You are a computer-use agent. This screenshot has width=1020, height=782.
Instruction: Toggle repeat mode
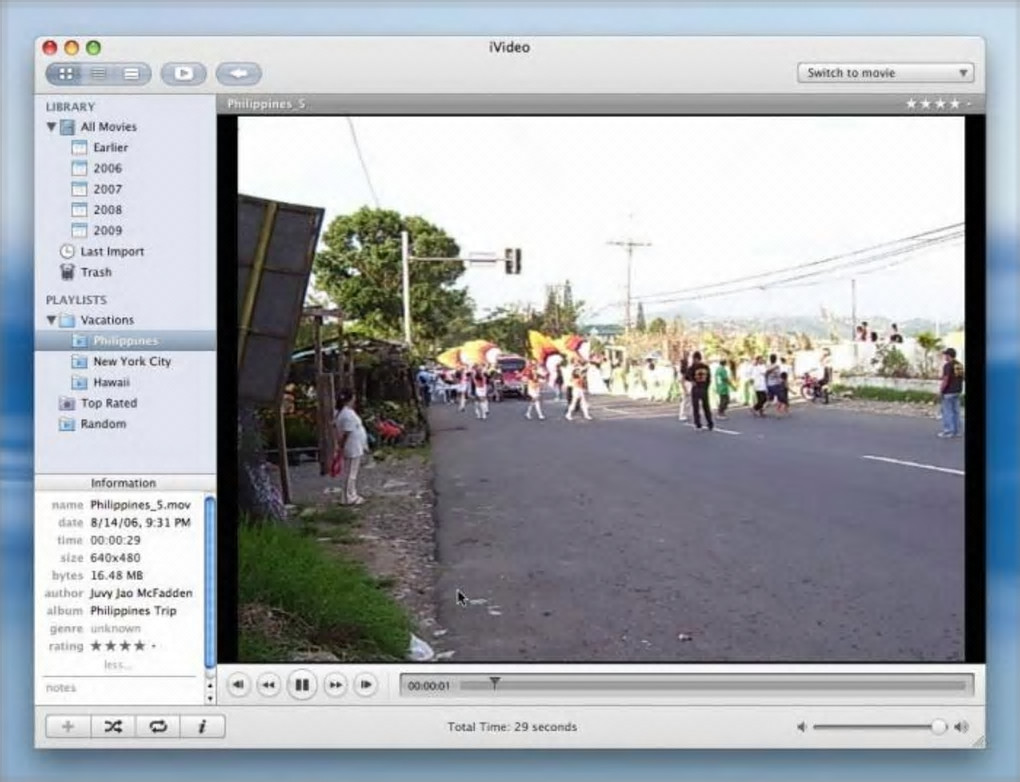[x=157, y=727]
